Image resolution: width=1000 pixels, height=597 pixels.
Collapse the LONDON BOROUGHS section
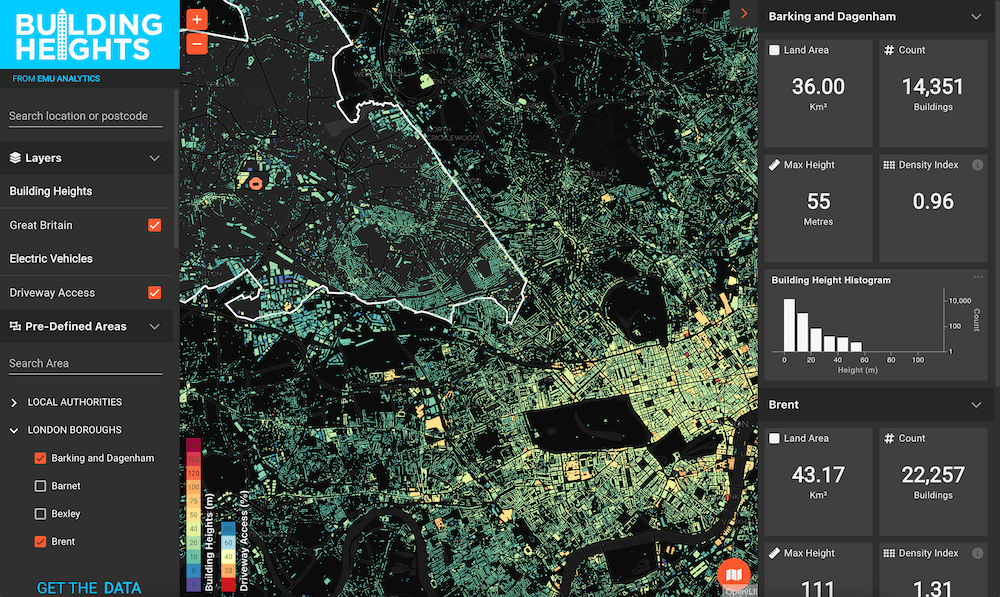(x=14, y=429)
